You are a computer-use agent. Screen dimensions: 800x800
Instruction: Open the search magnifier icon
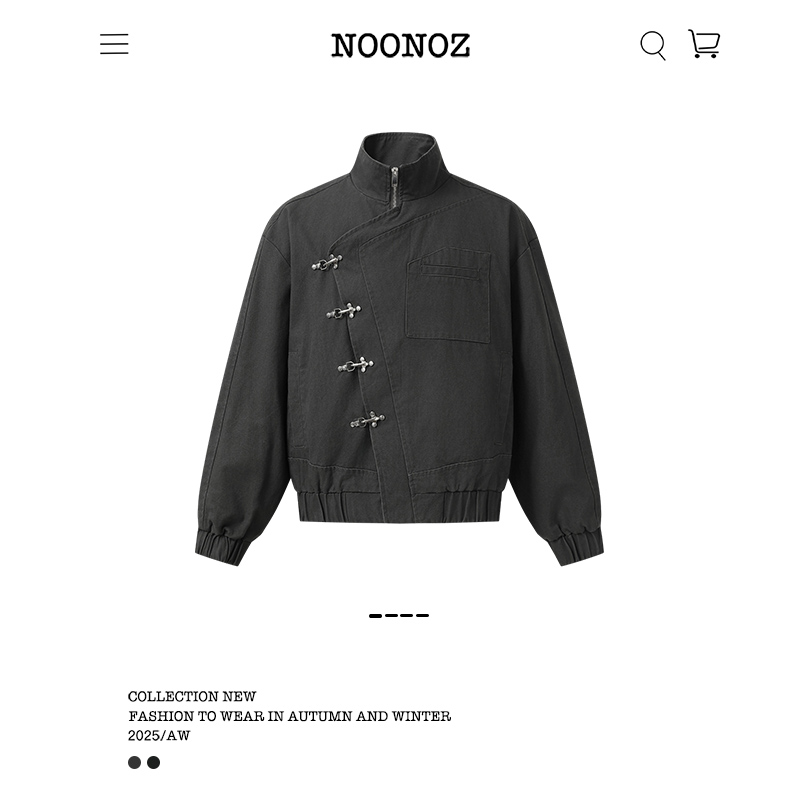click(x=653, y=45)
